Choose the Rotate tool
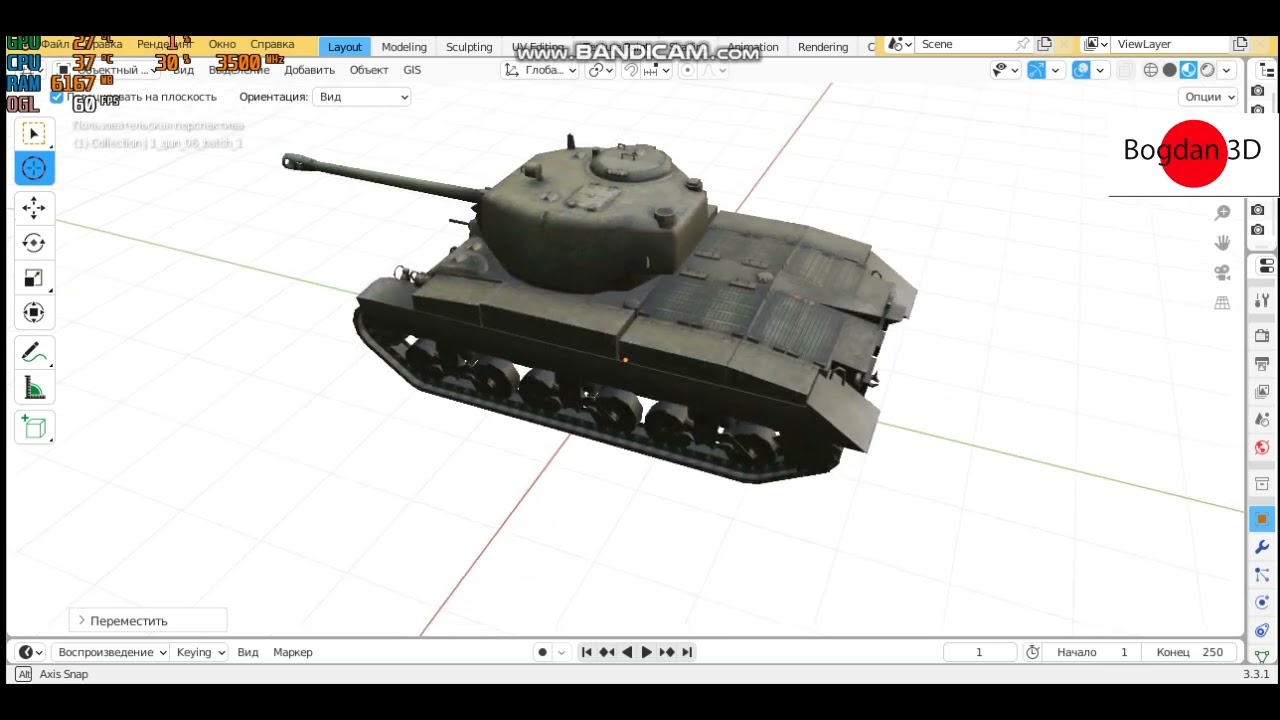Viewport: 1280px width, 720px height. coord(34,242)
